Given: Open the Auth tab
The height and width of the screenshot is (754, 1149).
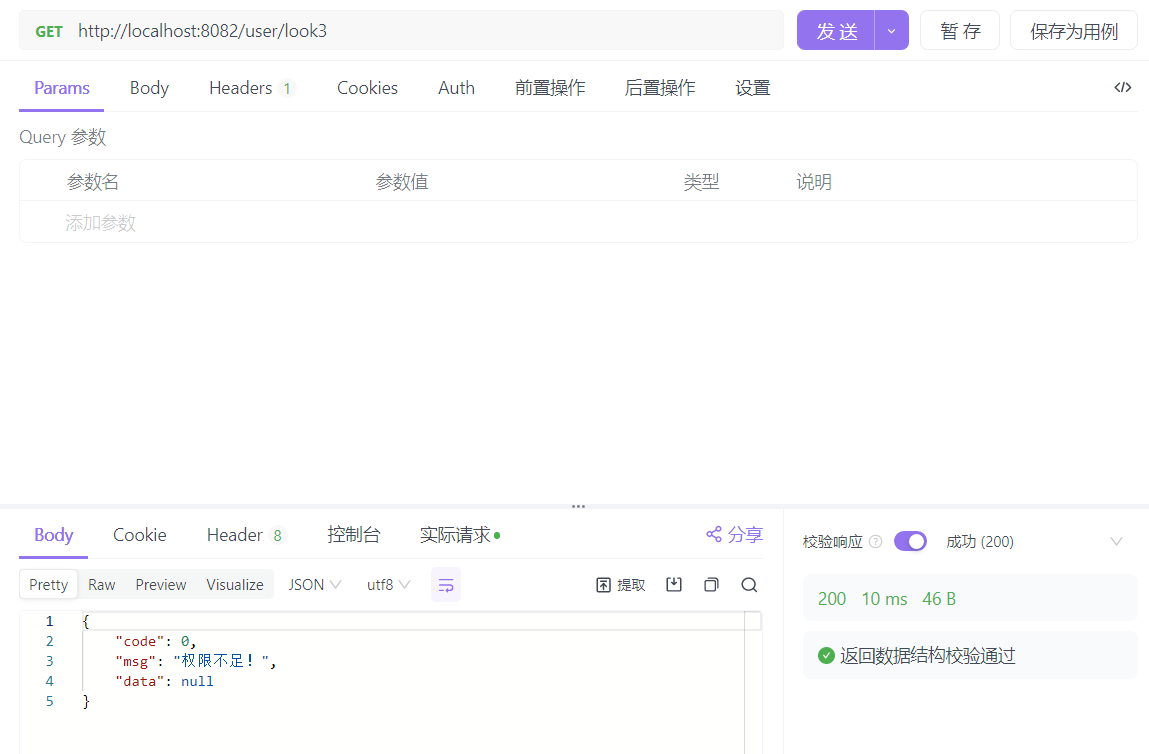Looking at the screenshot, I should tap(456, 88).
